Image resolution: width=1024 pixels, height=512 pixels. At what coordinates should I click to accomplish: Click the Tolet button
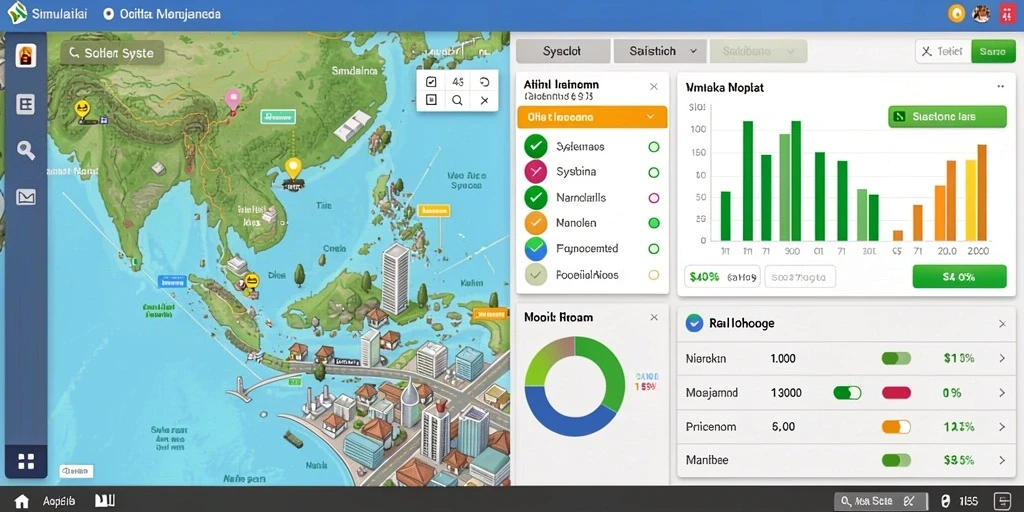click(944, 51)
